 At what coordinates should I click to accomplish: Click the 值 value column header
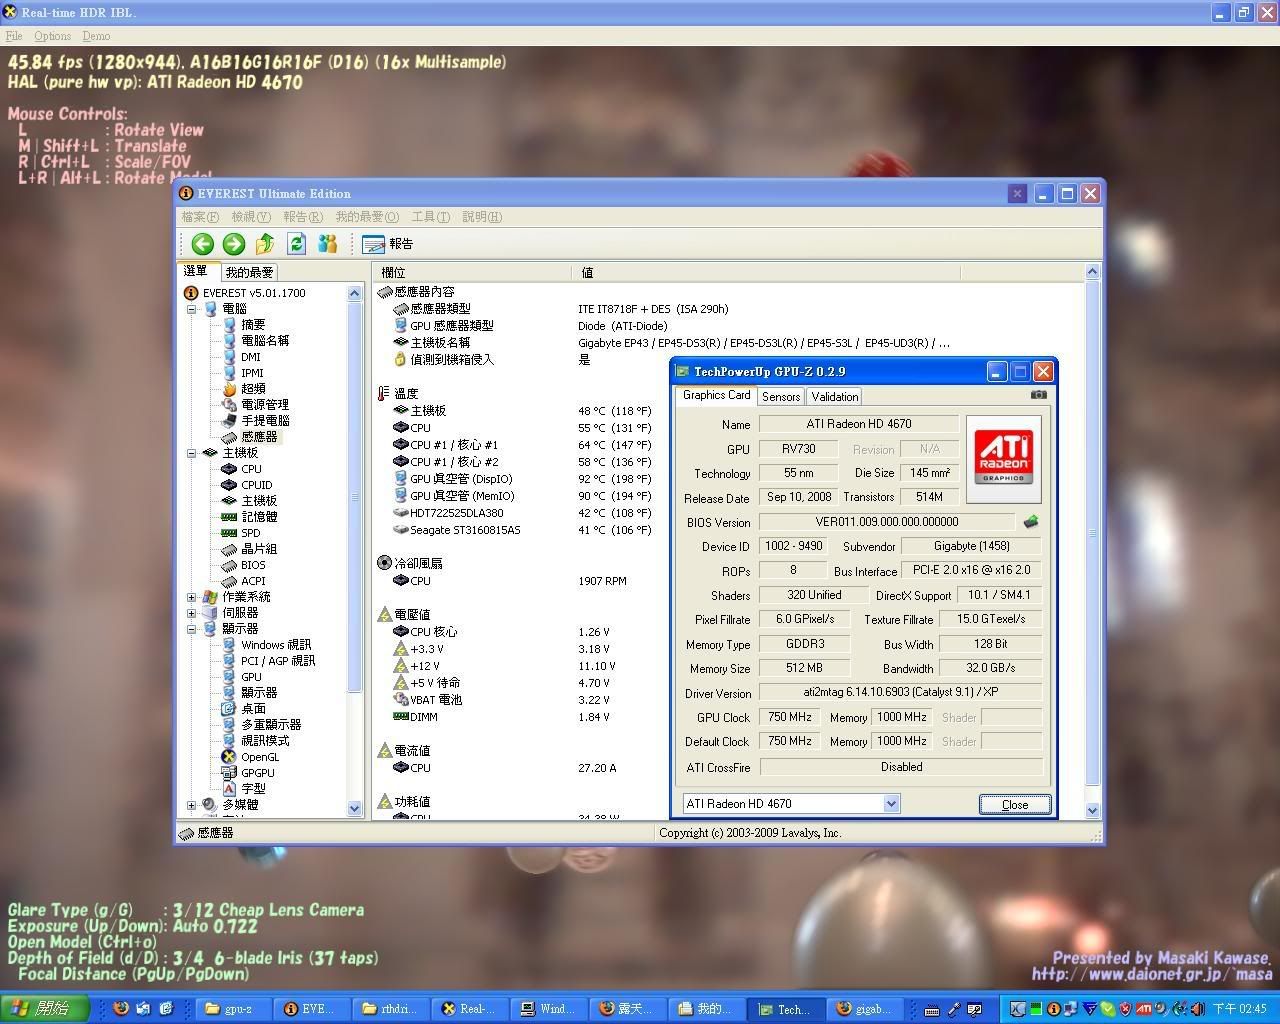tap(766, 272)
